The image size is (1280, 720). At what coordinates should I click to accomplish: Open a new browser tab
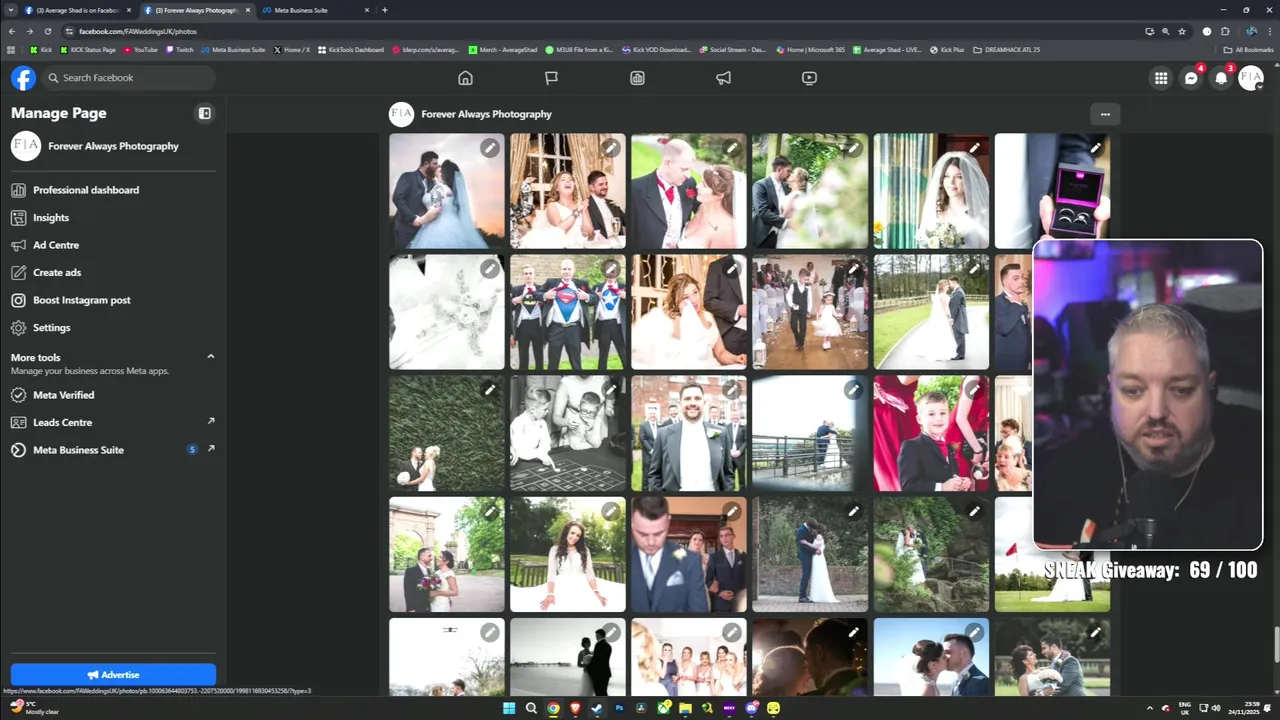click(385, 10)
